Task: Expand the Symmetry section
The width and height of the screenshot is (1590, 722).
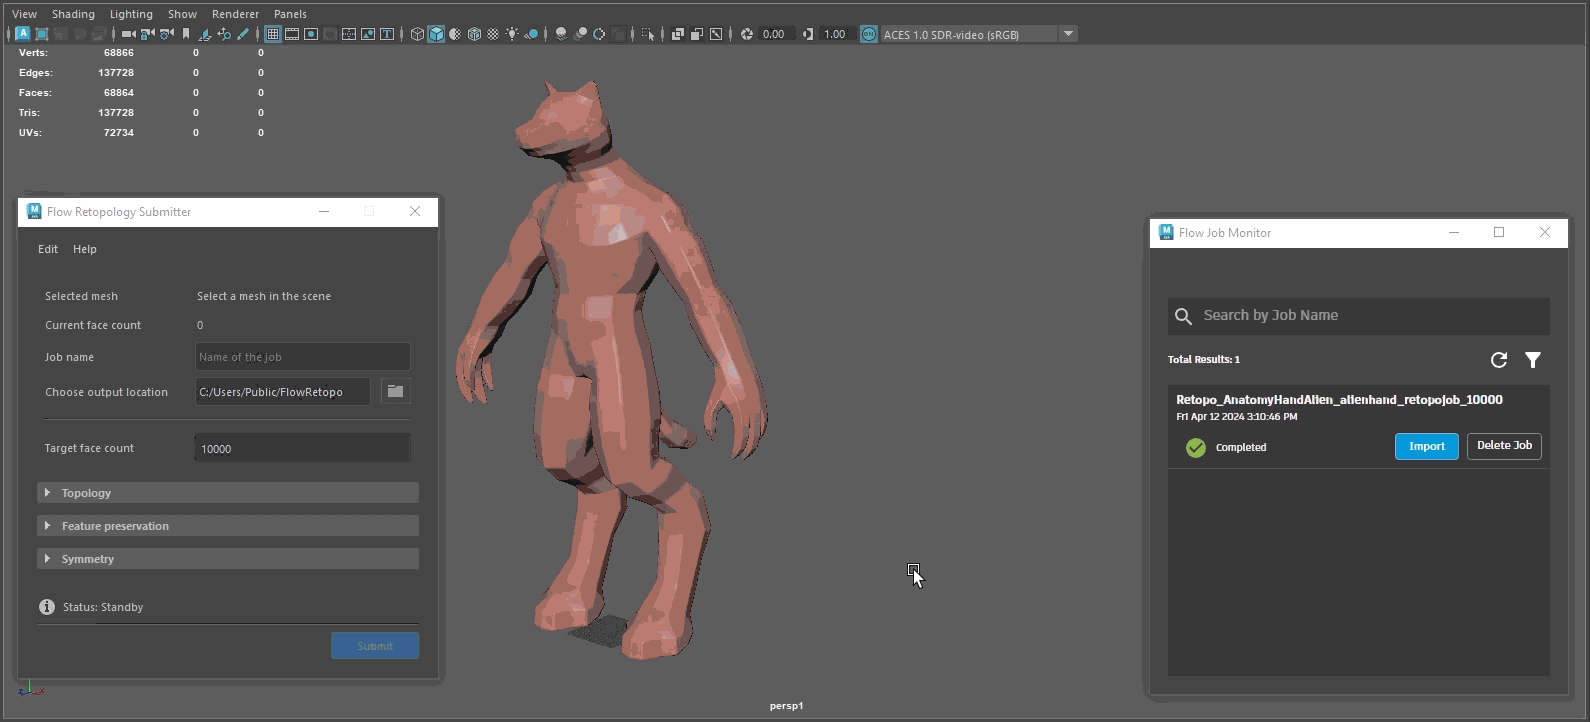Action: [x=228, y=559]
